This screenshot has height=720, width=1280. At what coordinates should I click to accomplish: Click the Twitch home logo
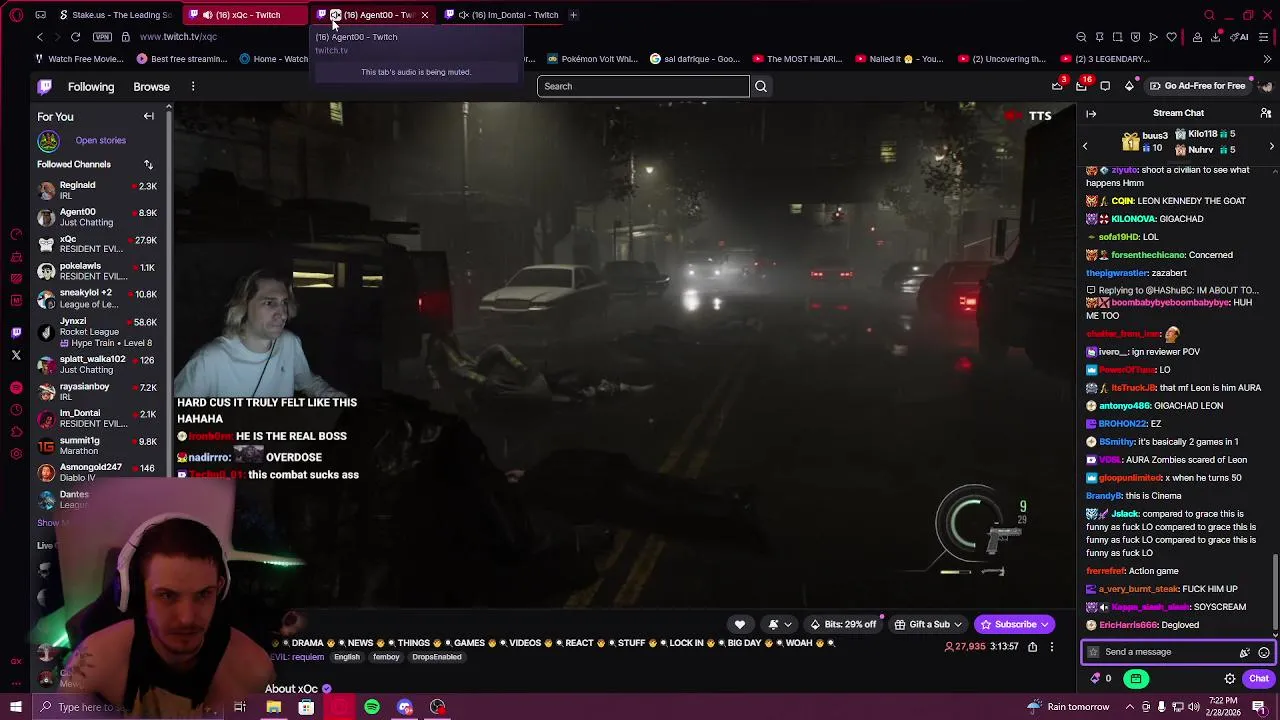pos(45,87)
